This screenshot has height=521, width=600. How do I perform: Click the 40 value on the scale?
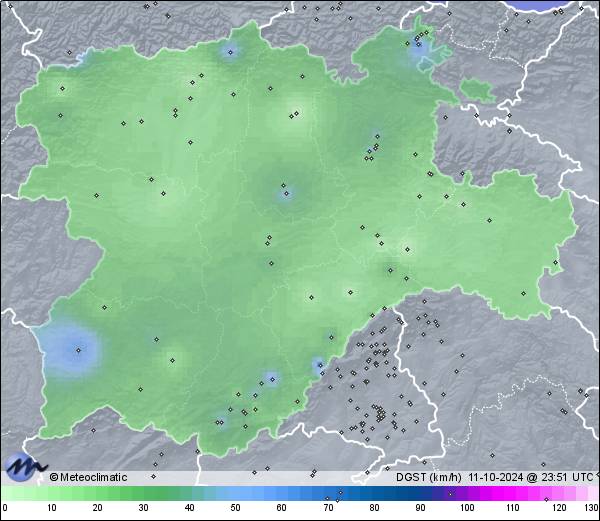(x=189, y=508)
